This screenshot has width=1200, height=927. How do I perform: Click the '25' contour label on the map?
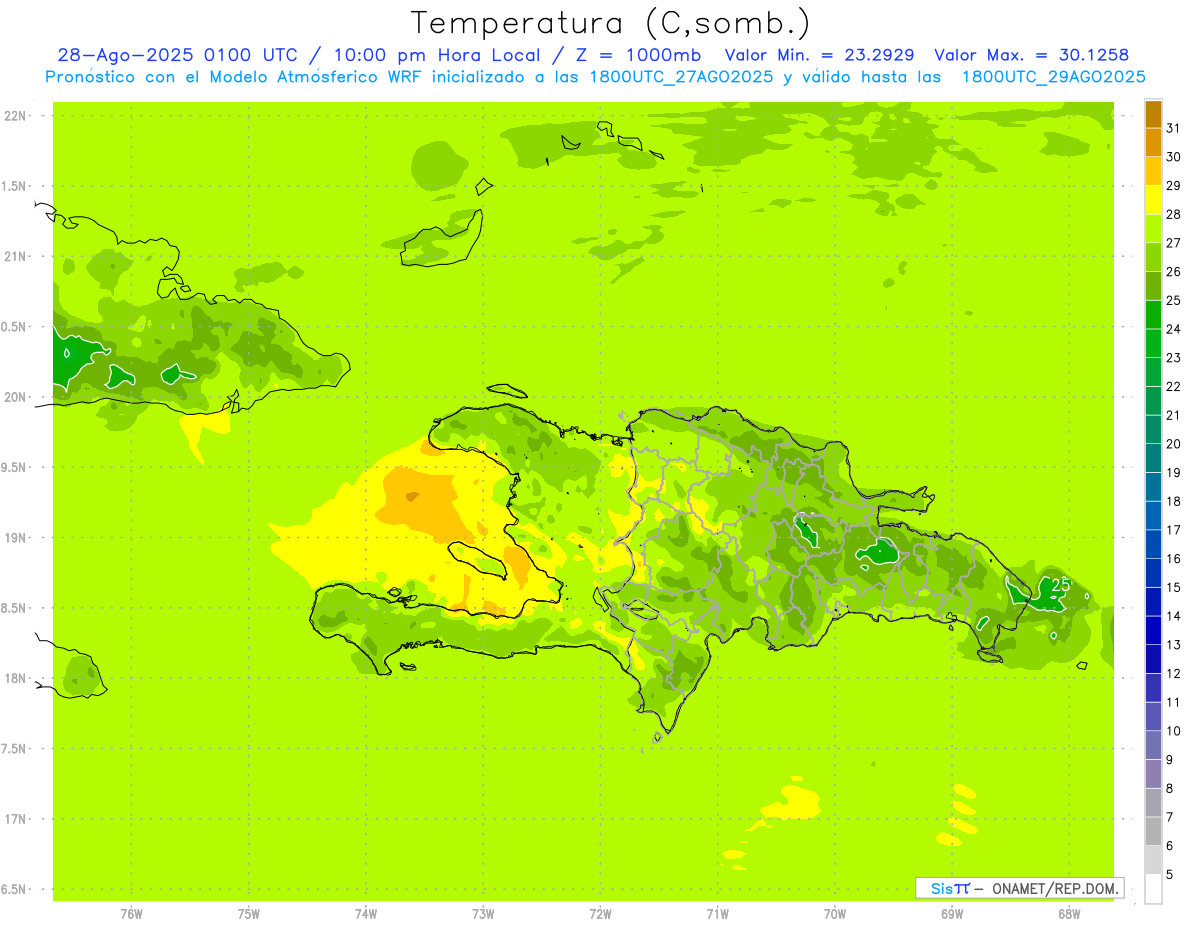1061,584
